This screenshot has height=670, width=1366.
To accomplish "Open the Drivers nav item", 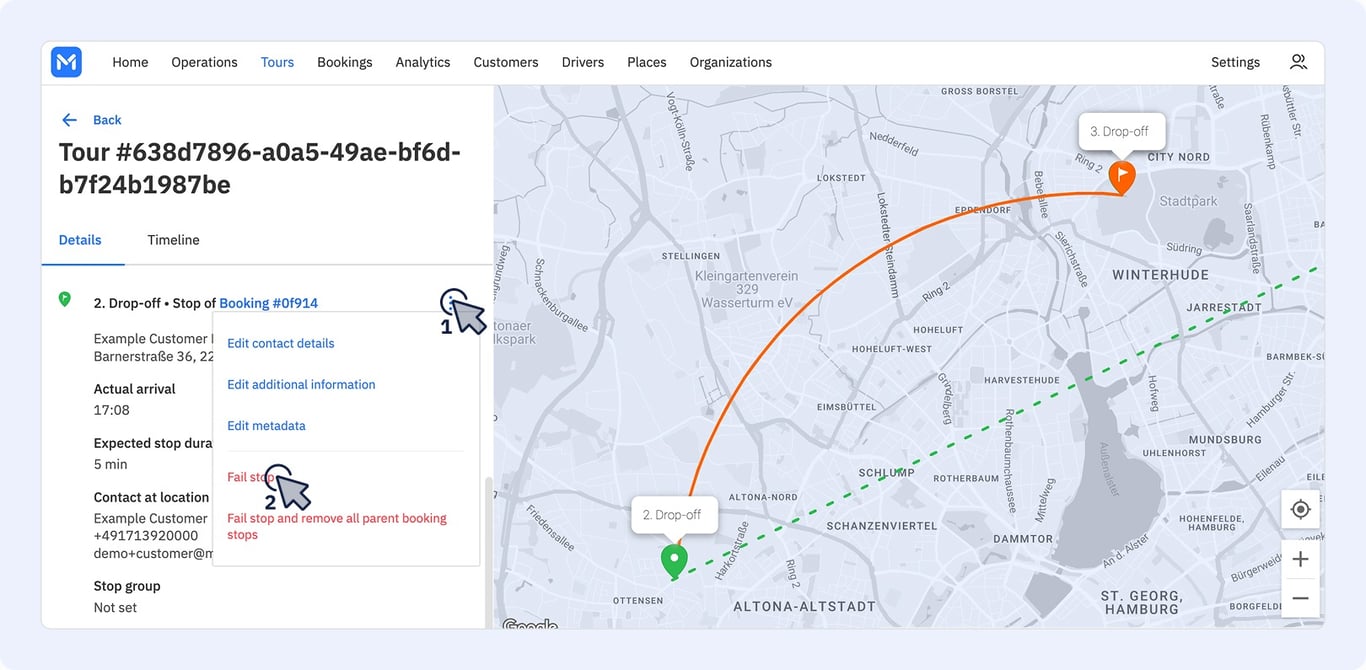I will pos(583,62).
